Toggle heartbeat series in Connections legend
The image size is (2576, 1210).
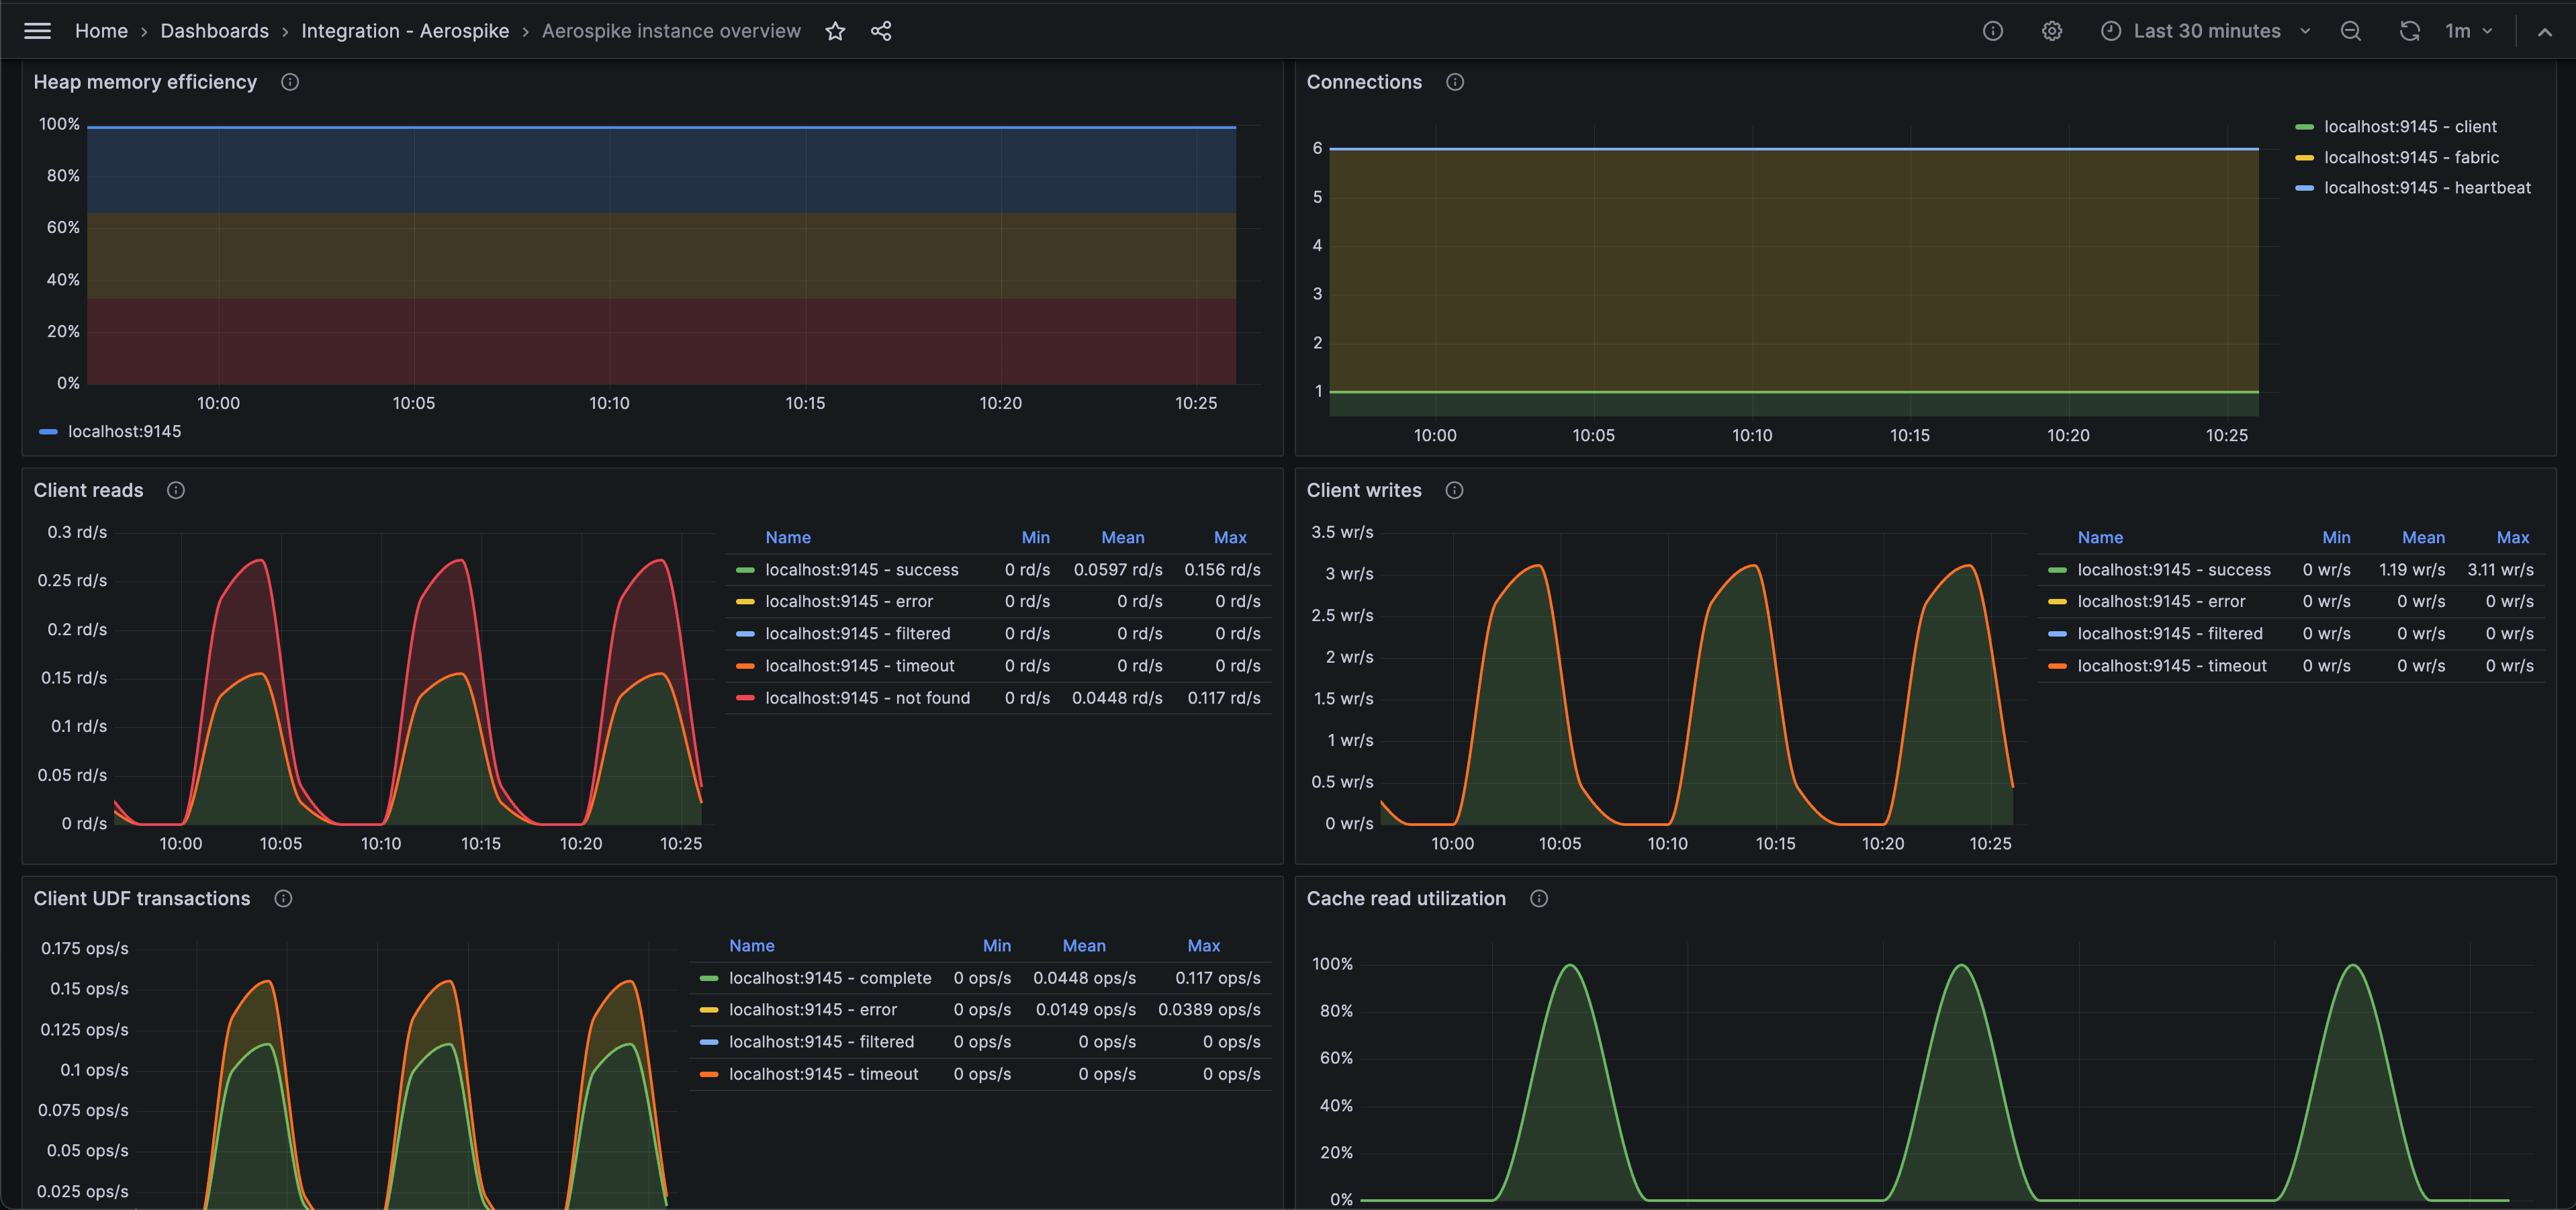pos(2426,188)
